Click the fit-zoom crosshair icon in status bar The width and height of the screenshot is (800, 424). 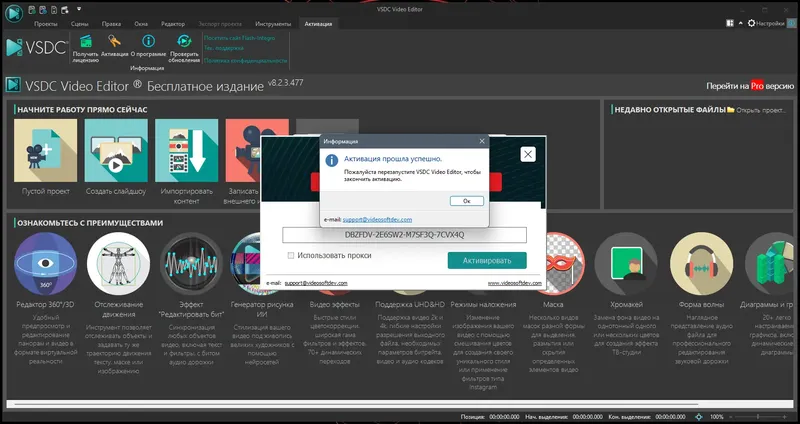click(699, 417)
